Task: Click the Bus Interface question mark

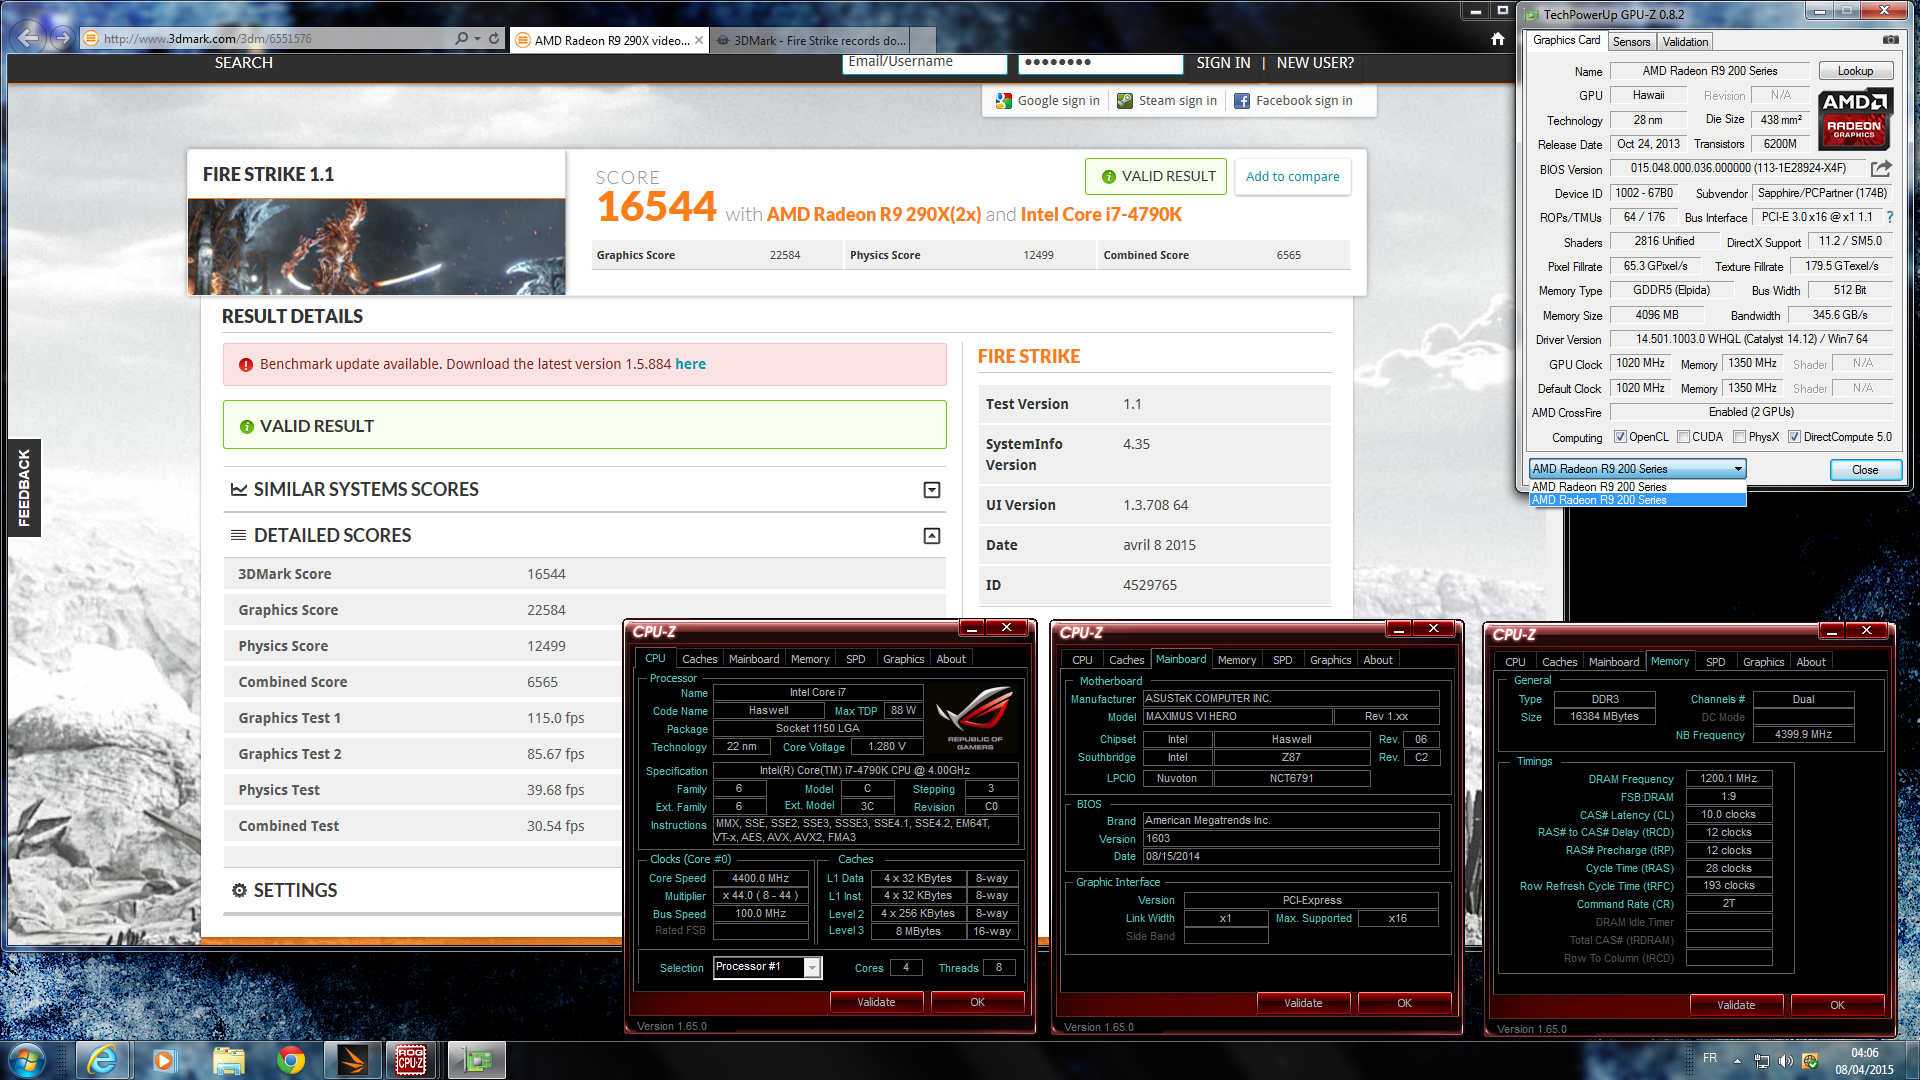Action: 1889,217
